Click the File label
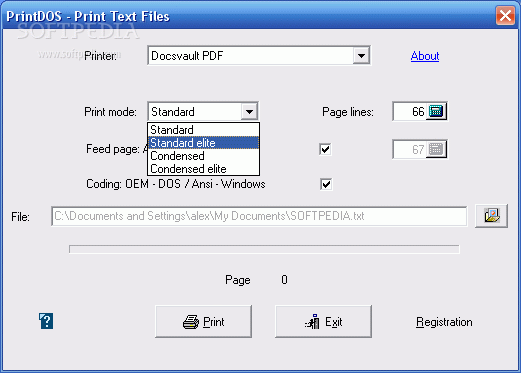This screenshot has height=373, width=521. [x=20, y=217]
